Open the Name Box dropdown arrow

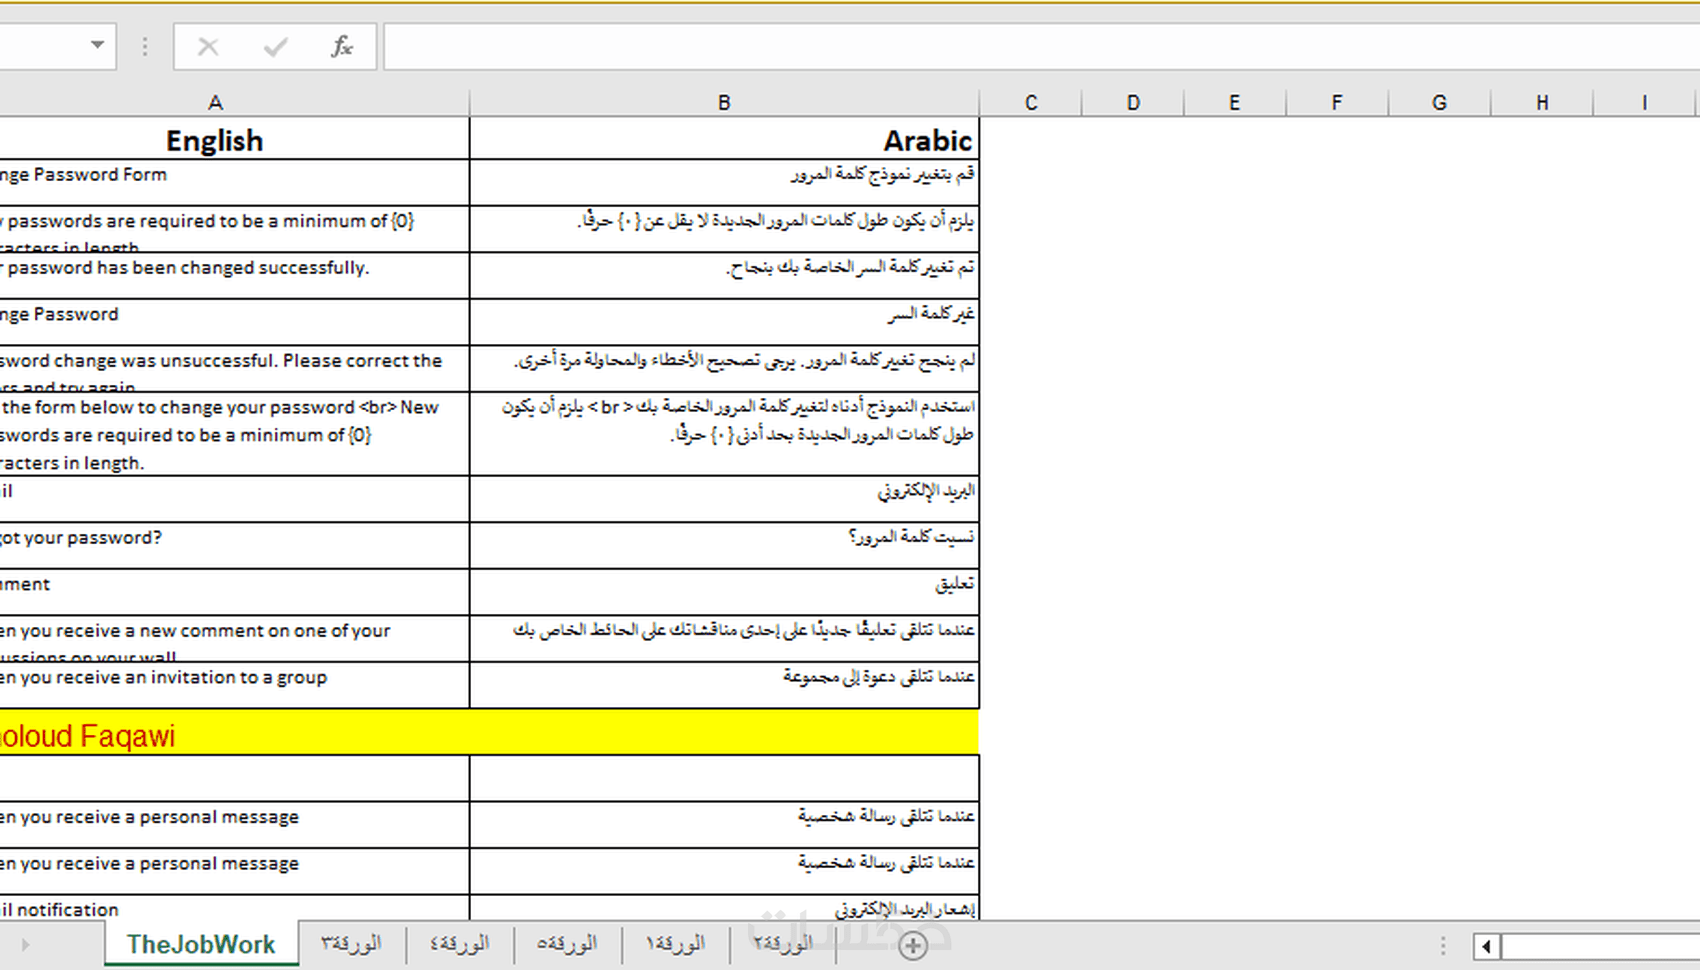[97, 45]
